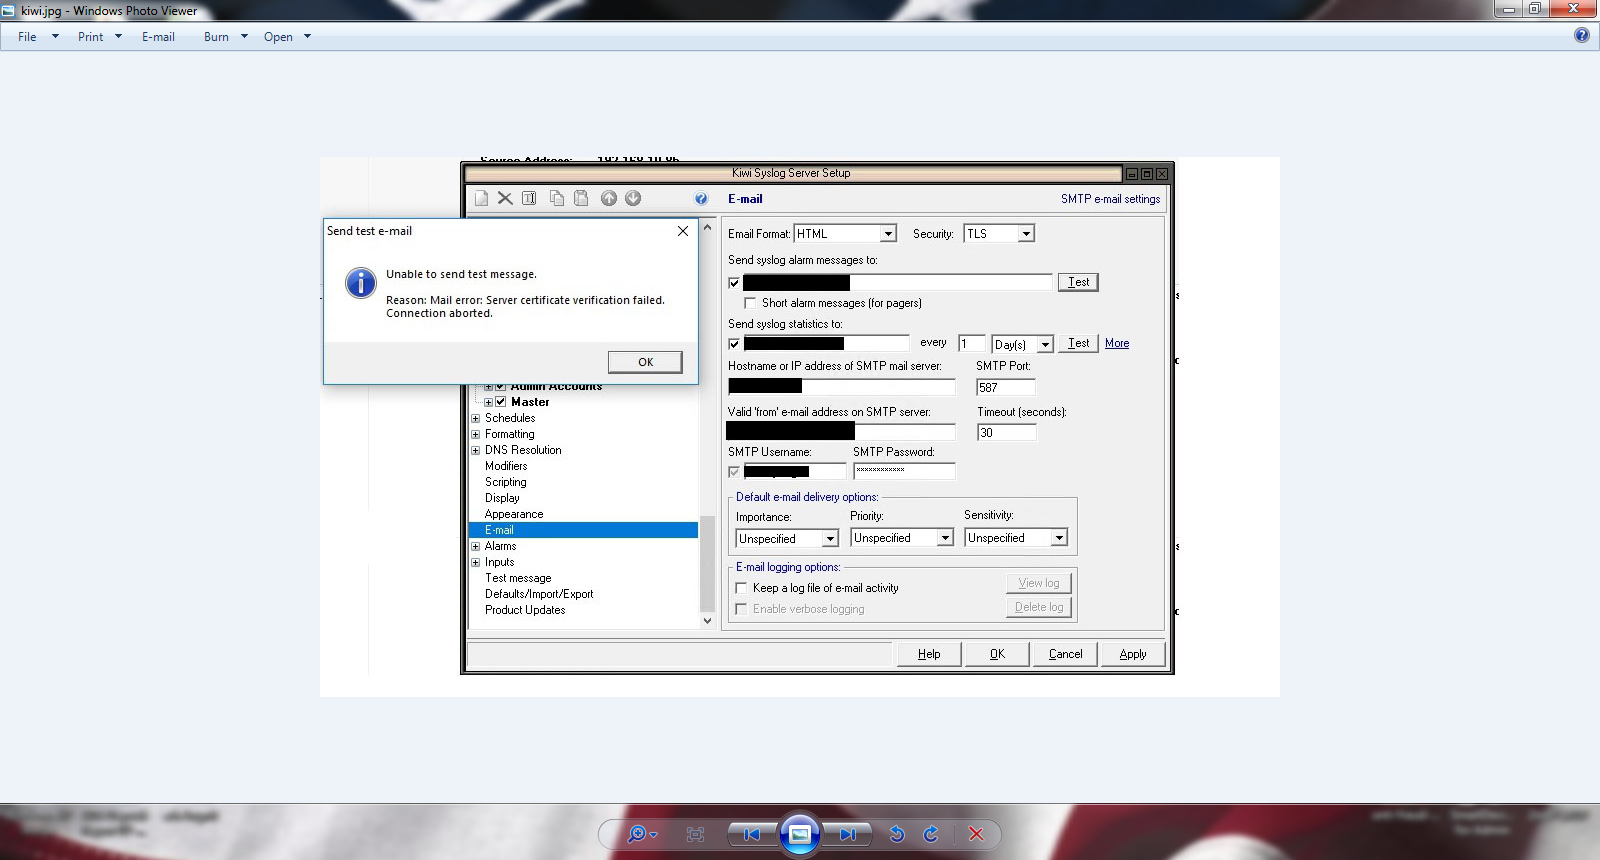Viewport: 1600px width, 860px height.
Task: Click the delete X icon in Kiwi toolbar
Action: (x=505, y=198)
